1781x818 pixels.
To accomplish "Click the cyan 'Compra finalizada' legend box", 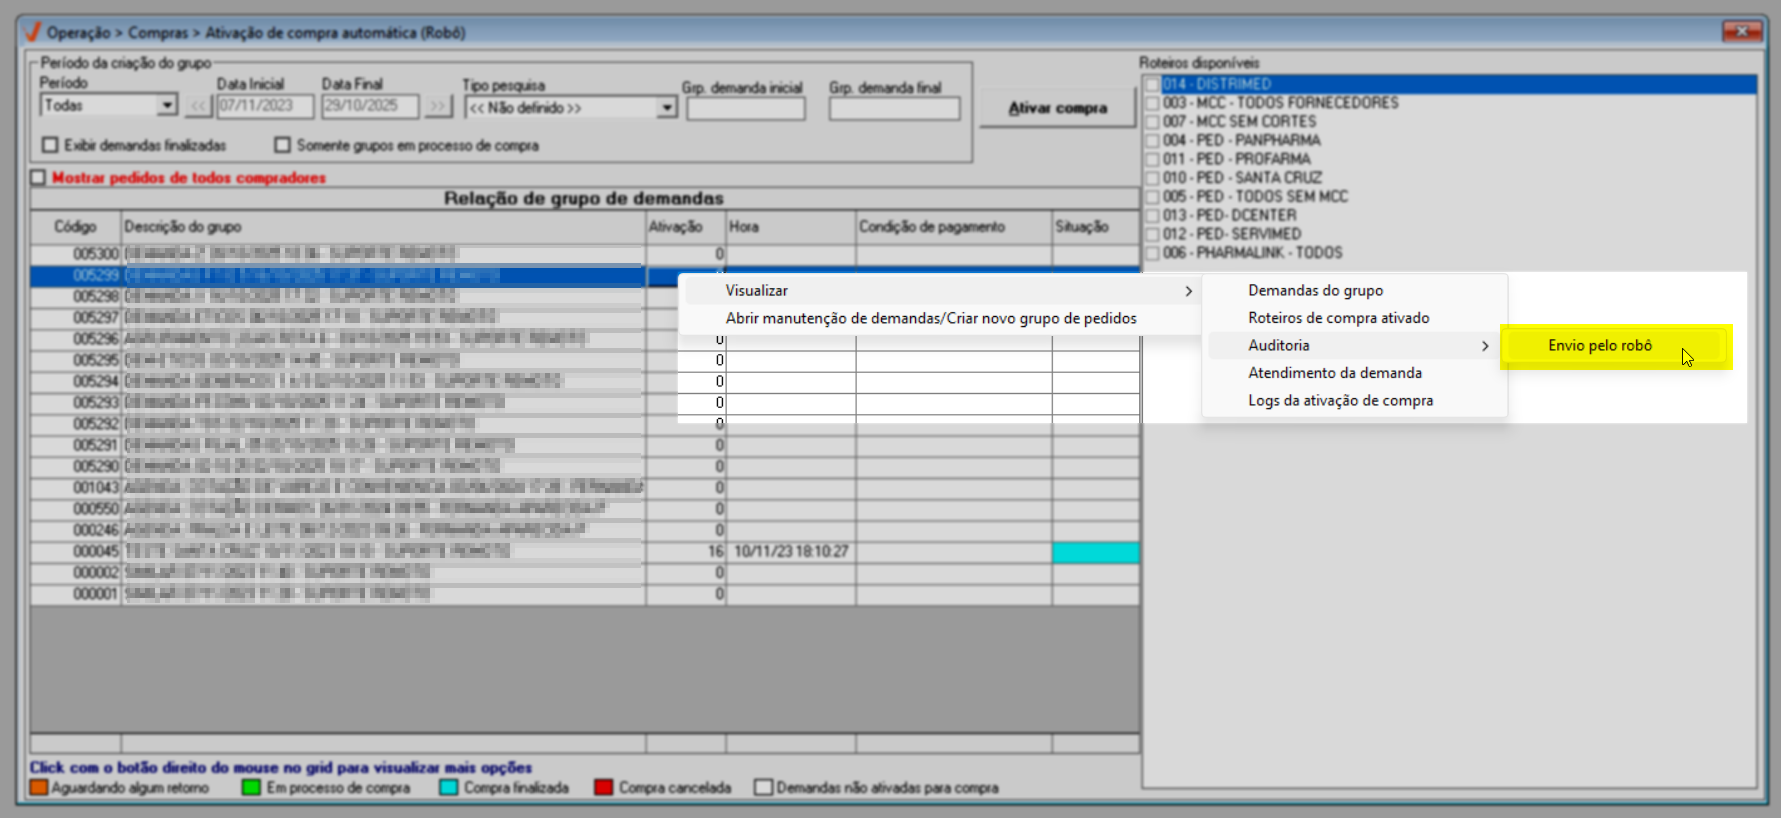I will coord(449,788).
